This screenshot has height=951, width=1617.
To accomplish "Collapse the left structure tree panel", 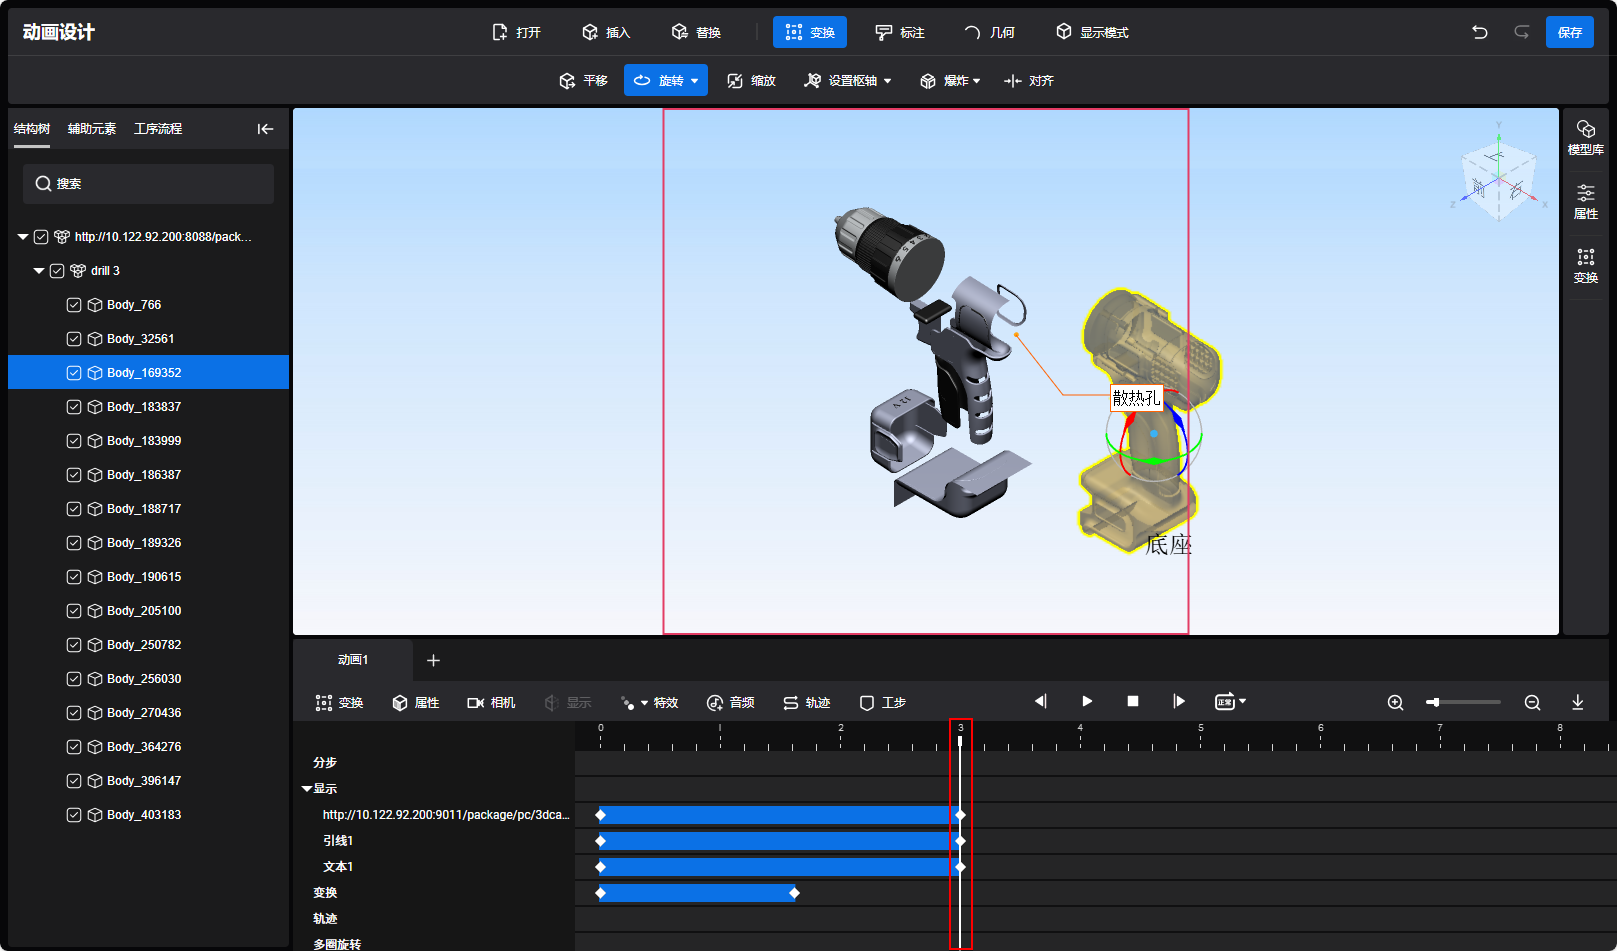I will click(x=265, y=129).
